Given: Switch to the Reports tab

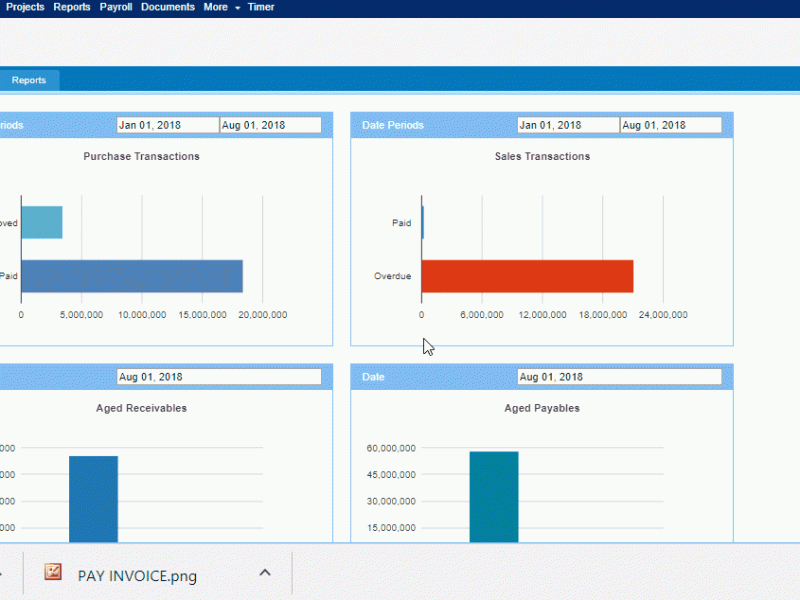Looking at the screenshot, I should pos(29,80).
